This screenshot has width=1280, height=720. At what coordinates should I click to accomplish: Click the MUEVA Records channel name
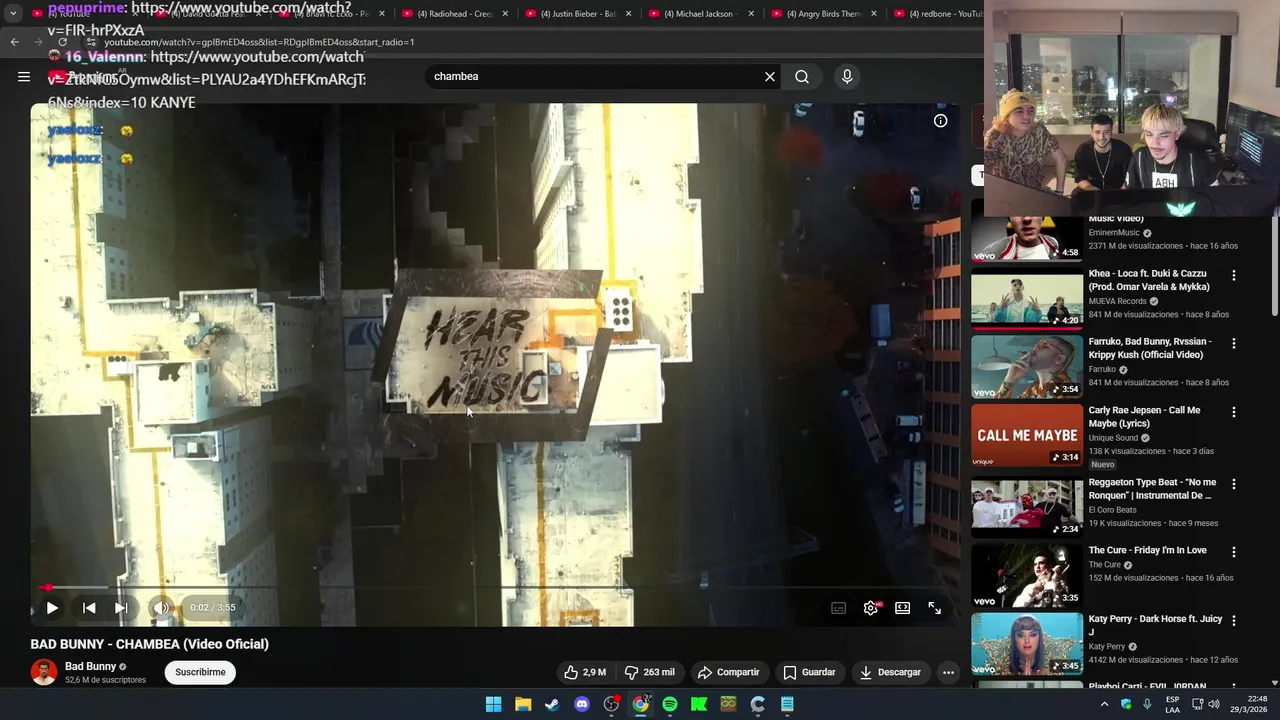point(1117,301)
